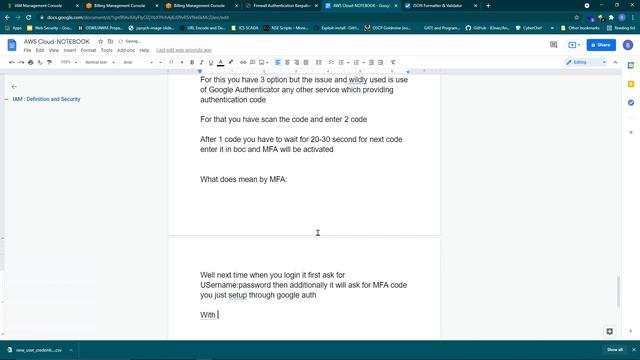The image size is (640, 360).
Task: Click the Google Docs home icon
Action: (x=12, y=45)
